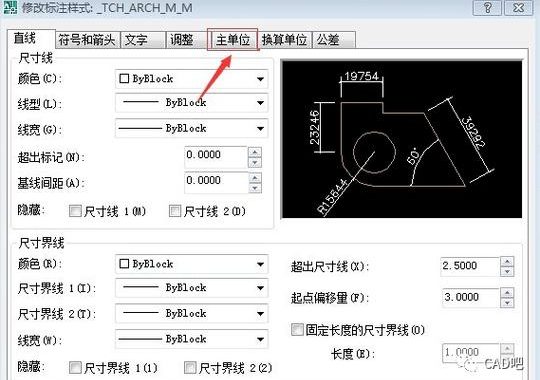
Task: Switch to the 主单位 tab
Action: click(x=233, y=40)
